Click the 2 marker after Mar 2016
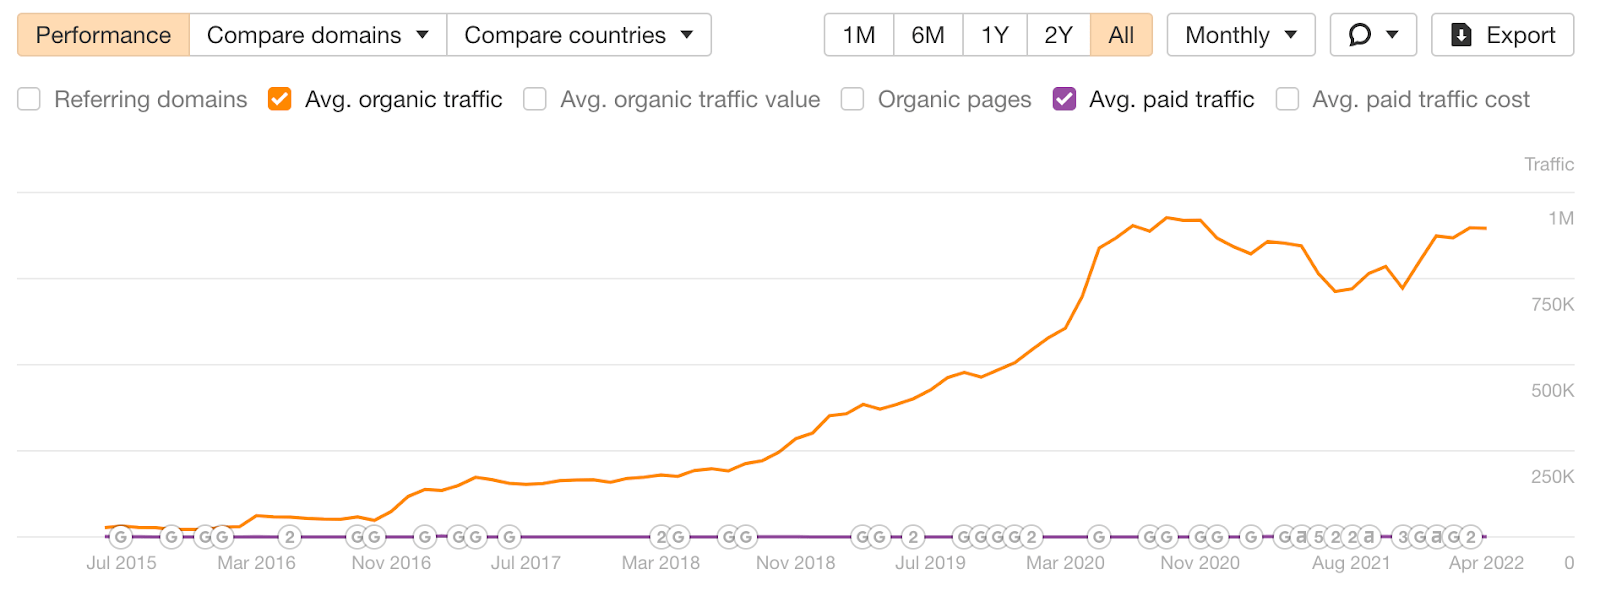1600x591 pixels. [x=290, y=537]
